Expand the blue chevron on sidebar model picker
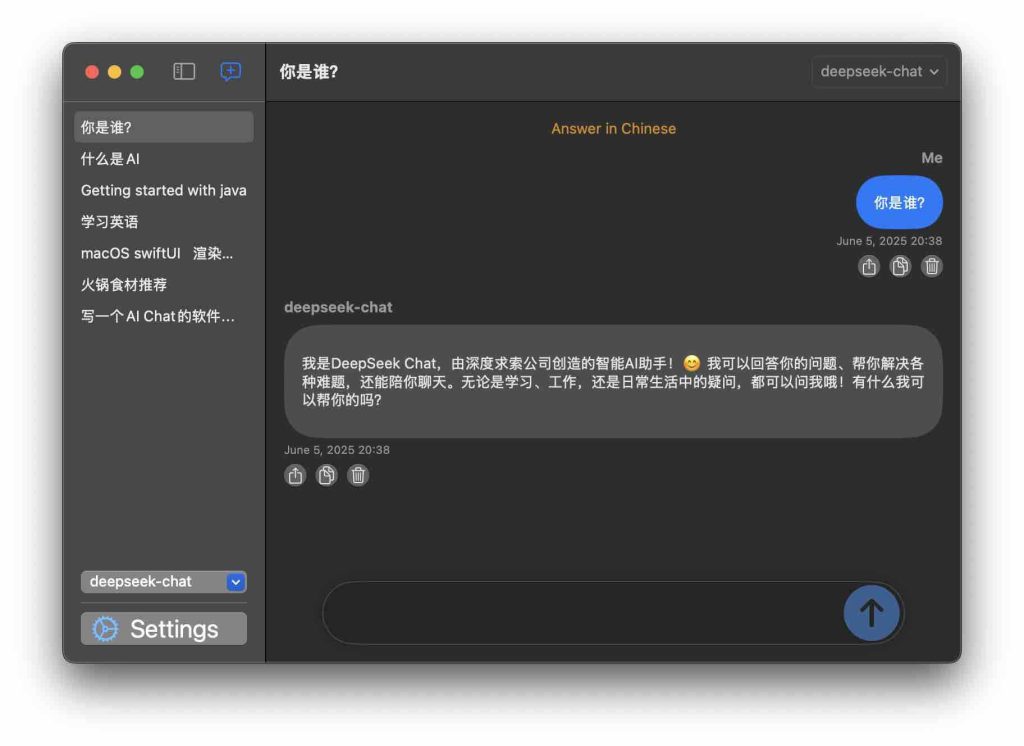Screen dimensions: 1024x746 pyautogui.click(x=236, y=581)
